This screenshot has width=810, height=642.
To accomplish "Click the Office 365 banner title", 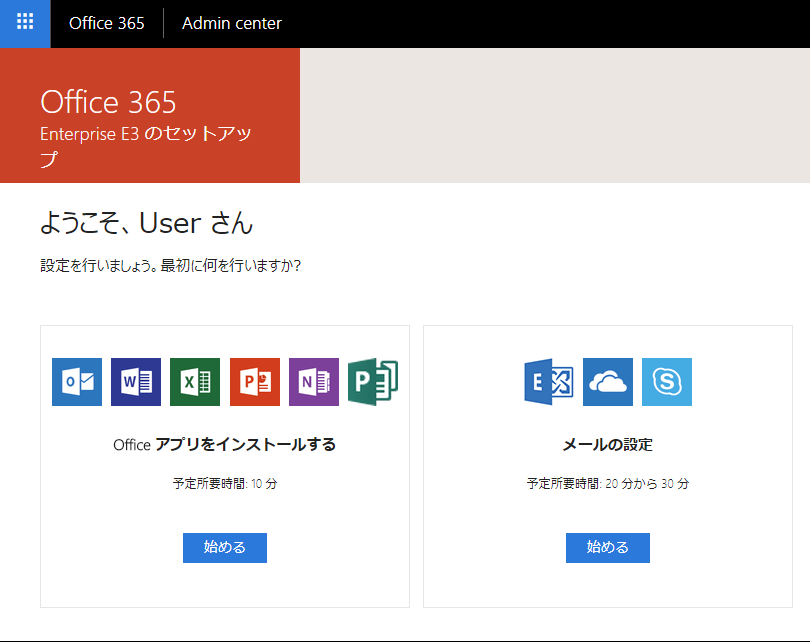I will point(108,102).
